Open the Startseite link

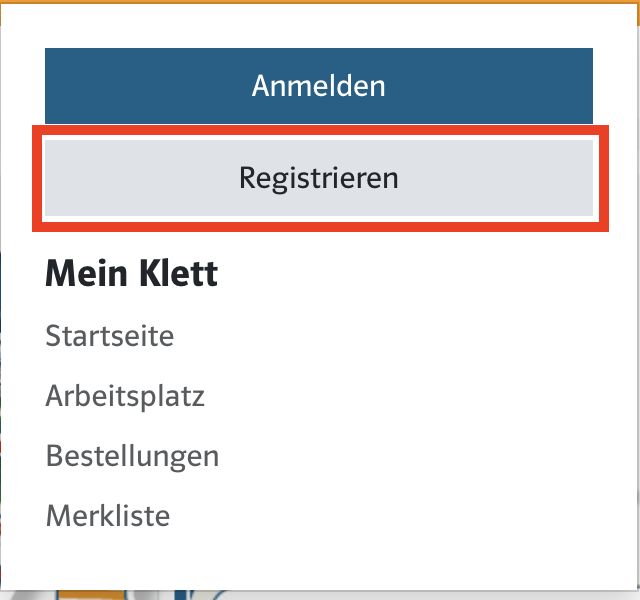[x=109, y=336]
